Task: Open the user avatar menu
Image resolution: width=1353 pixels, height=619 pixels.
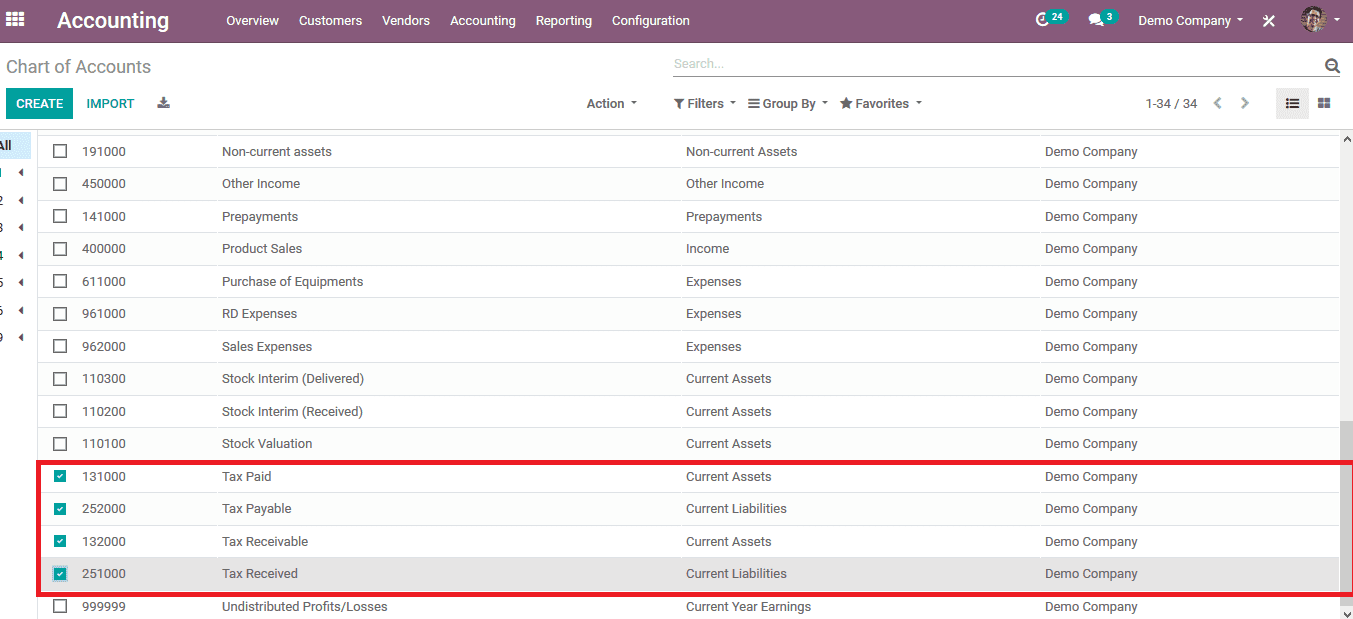Action: click(1319, 19)
